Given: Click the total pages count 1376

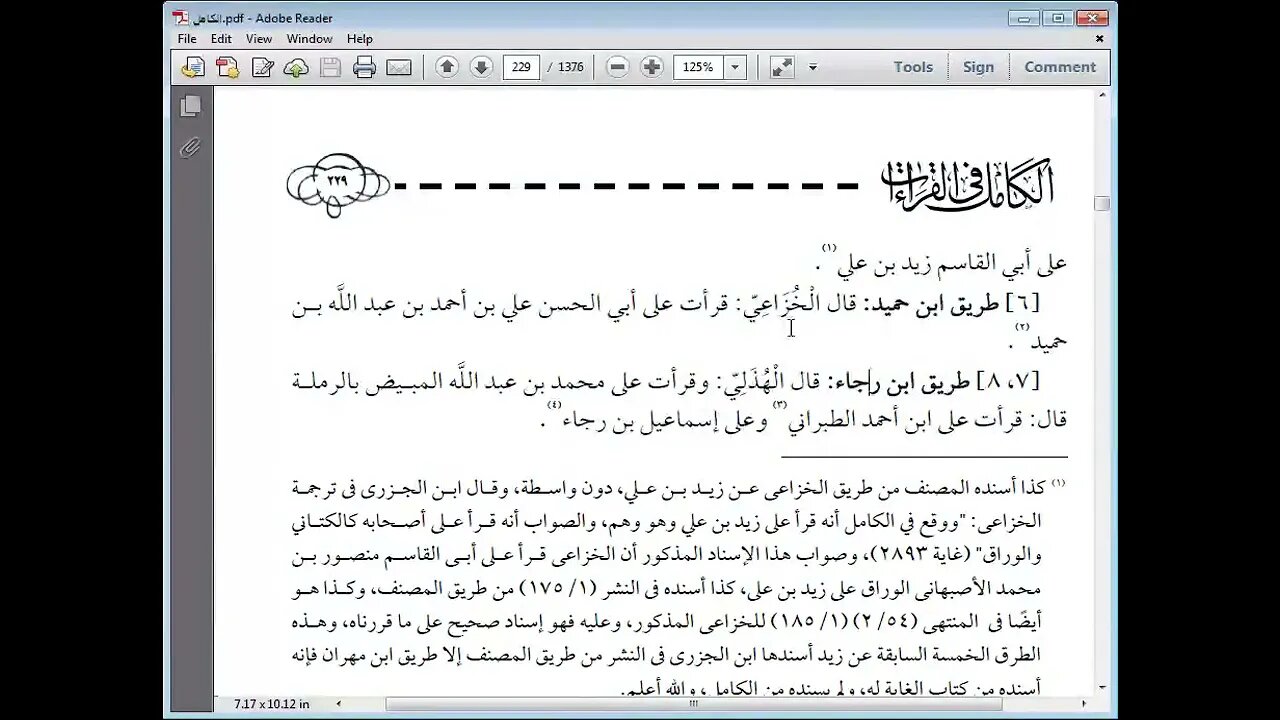Looking at the screenshot, I should point(571,67).
